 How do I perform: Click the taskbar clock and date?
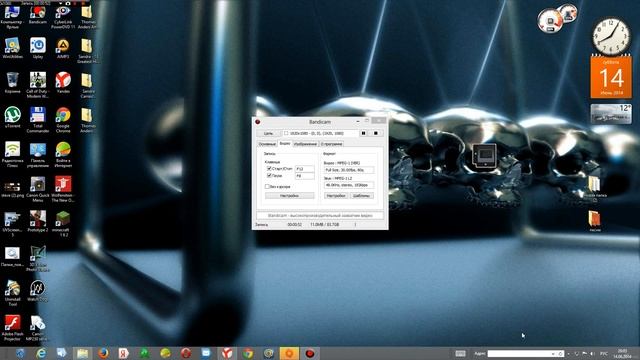pos(622,353)
